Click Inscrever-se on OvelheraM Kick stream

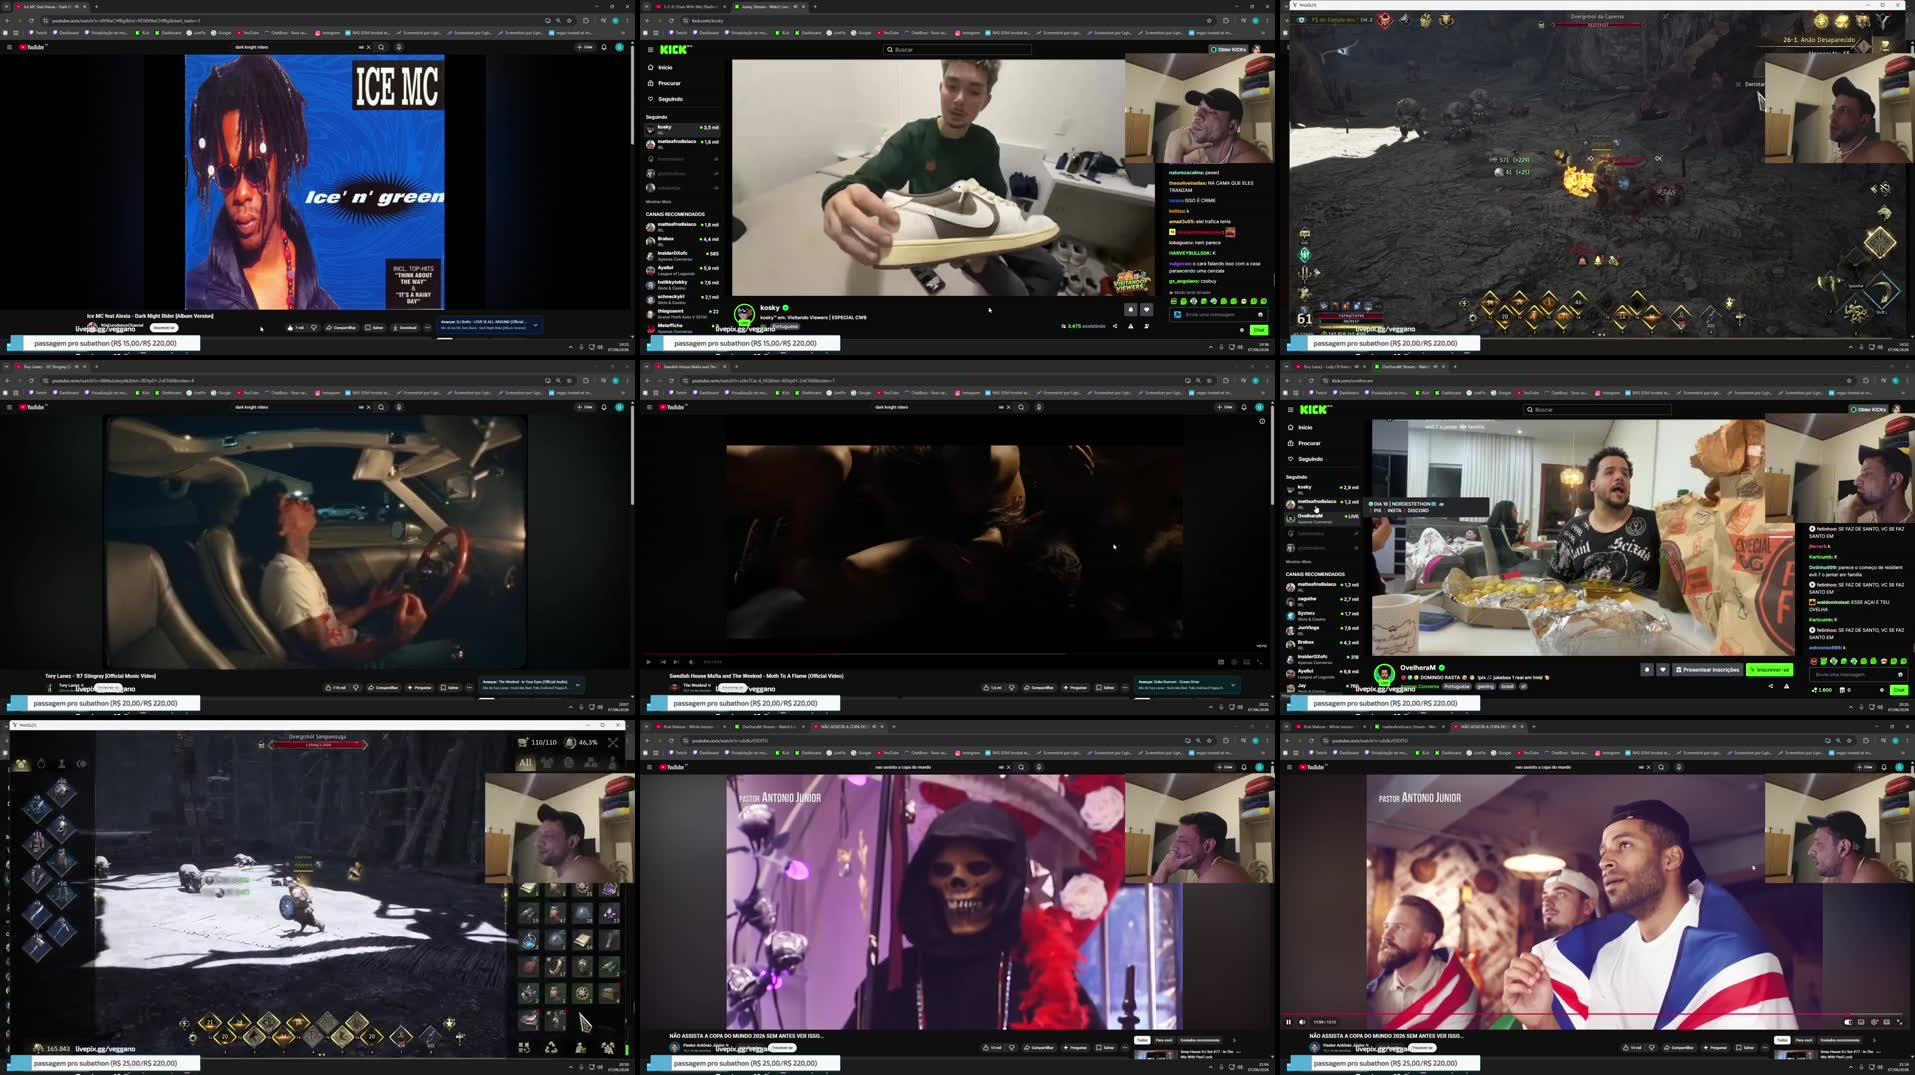1769,670
